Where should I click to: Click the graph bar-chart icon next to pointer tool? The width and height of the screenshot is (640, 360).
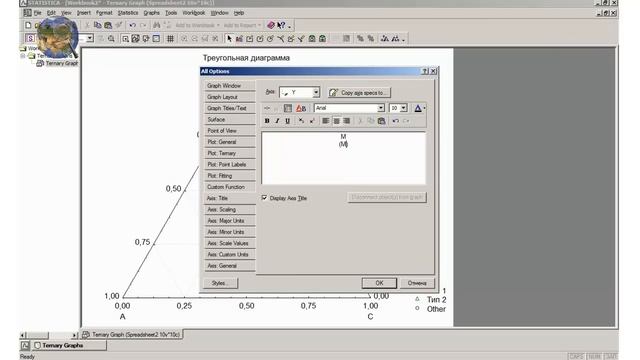click(239, 39)
